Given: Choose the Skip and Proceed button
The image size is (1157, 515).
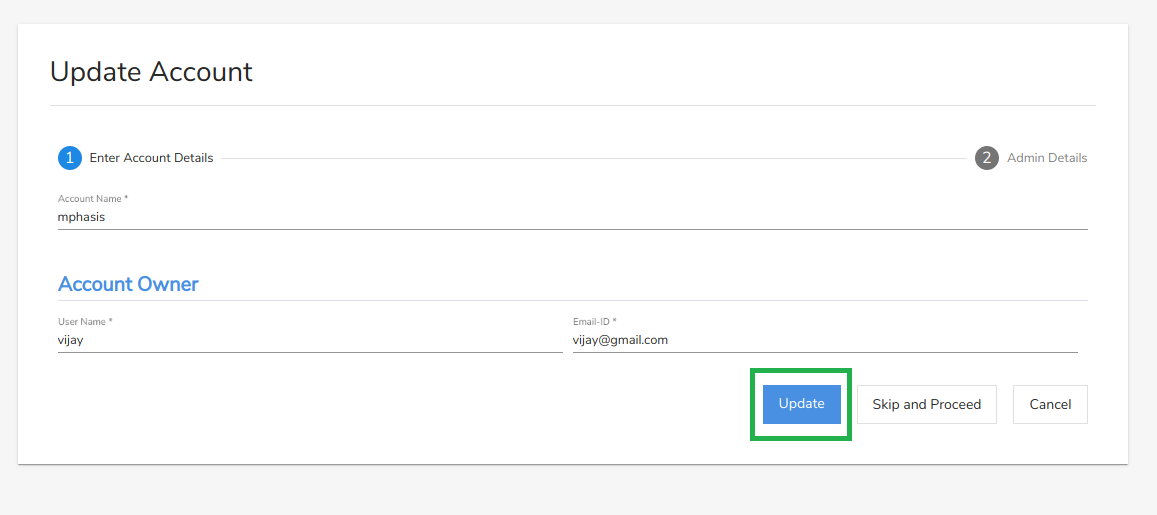Looking at the screenshot, I should 926,405.
